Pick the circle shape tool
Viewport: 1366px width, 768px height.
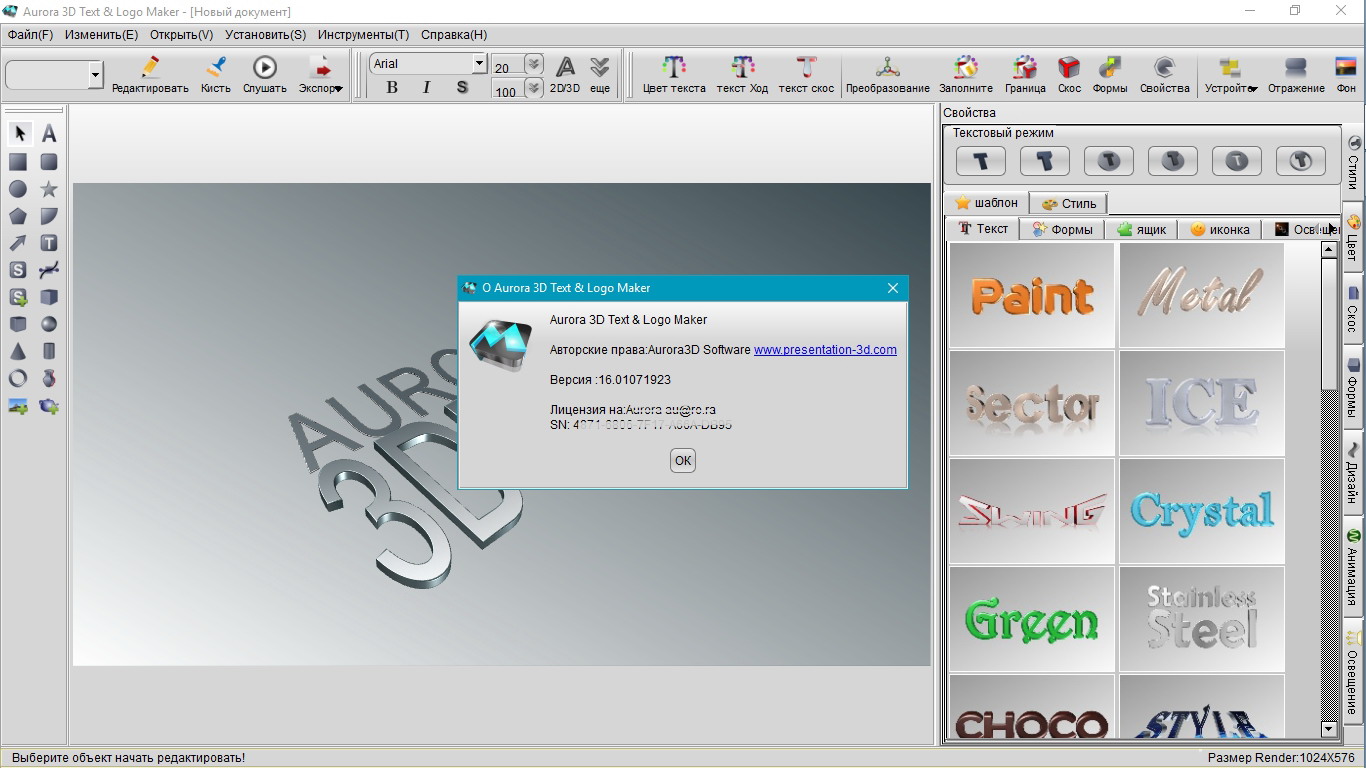(18, 189)
